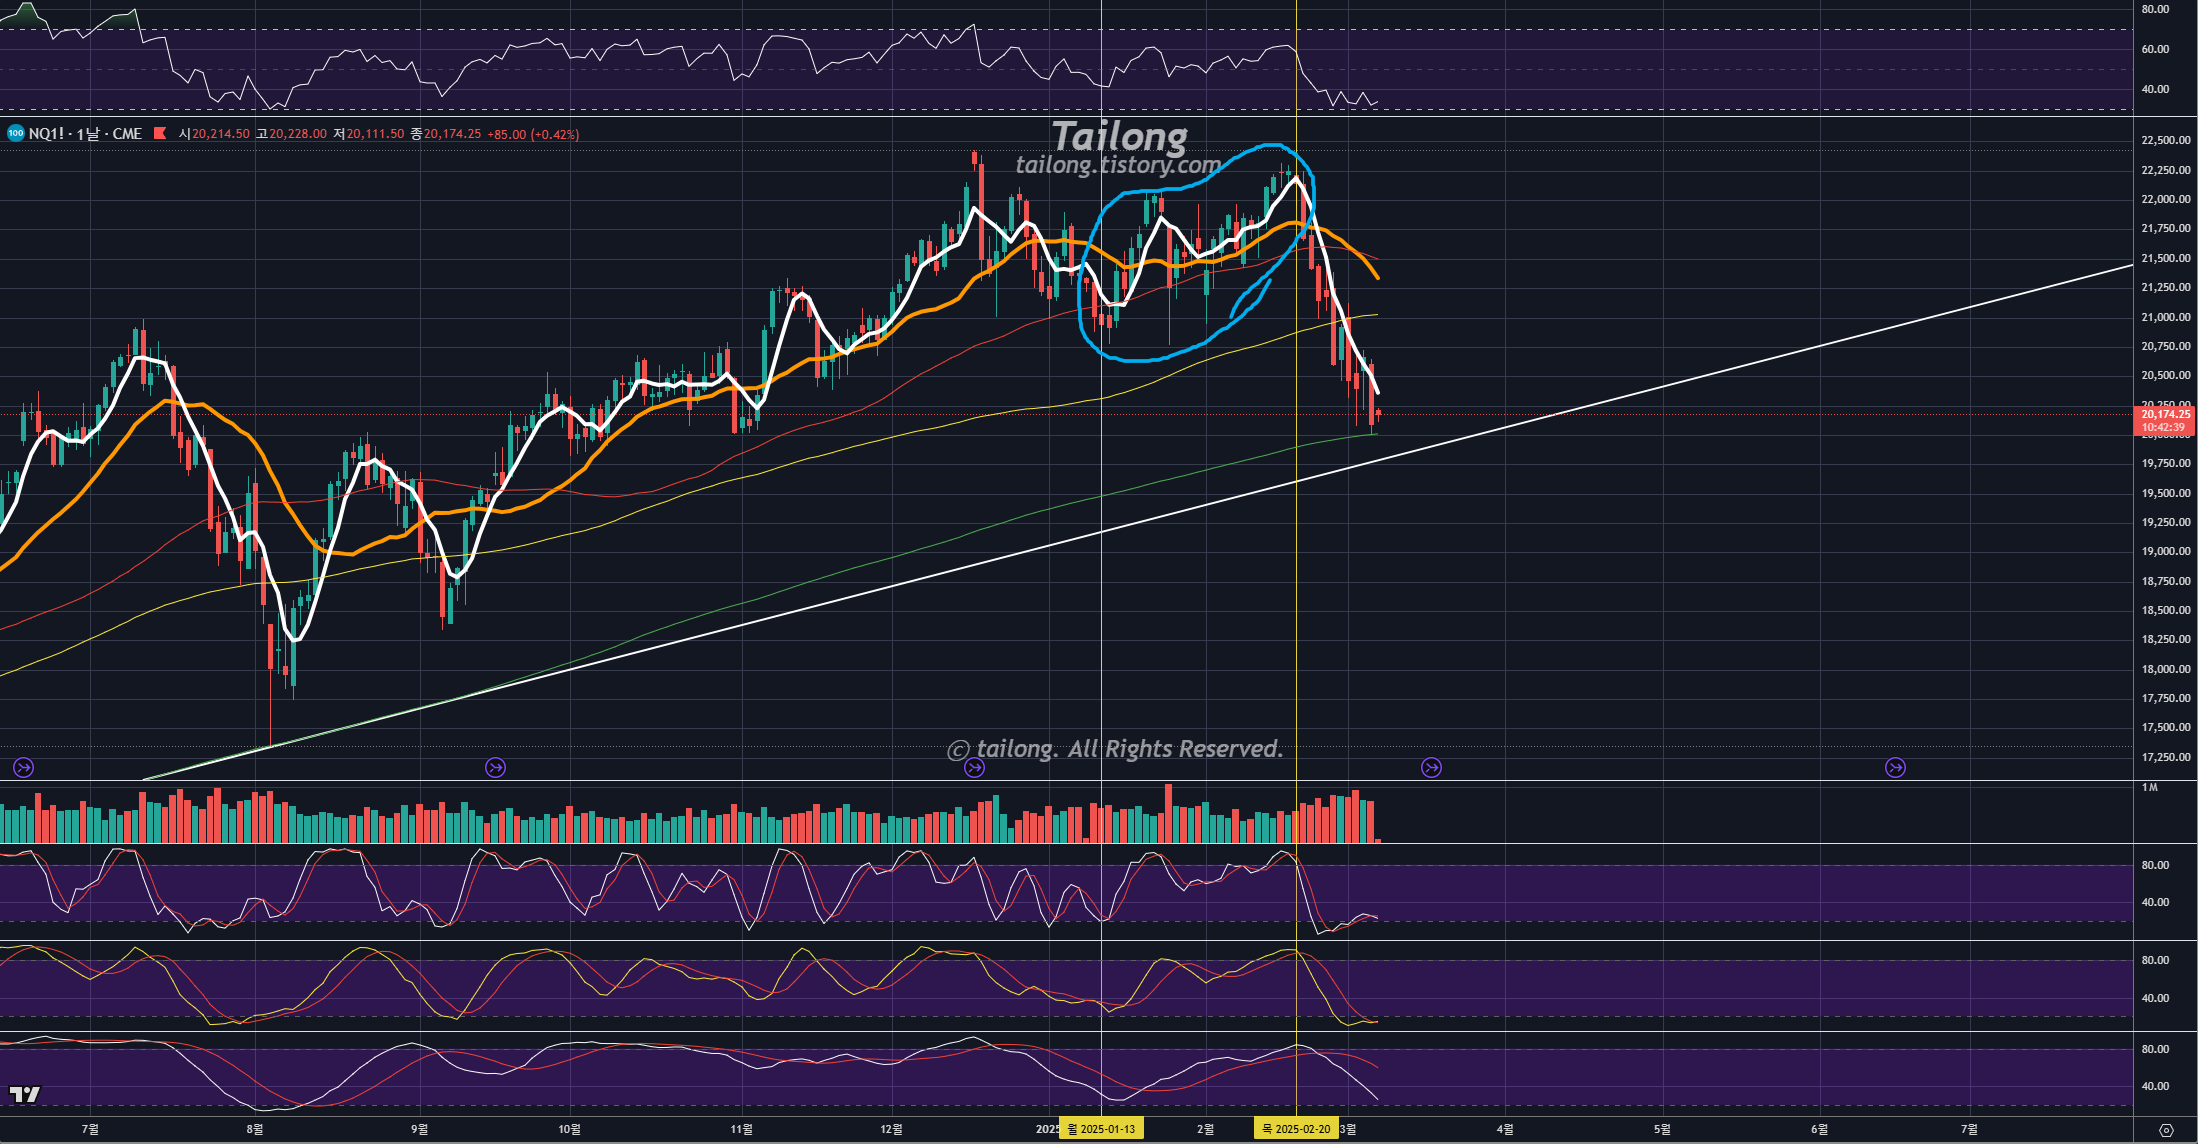Click the blue 100 symbol logo icon

tap(15, 133)
